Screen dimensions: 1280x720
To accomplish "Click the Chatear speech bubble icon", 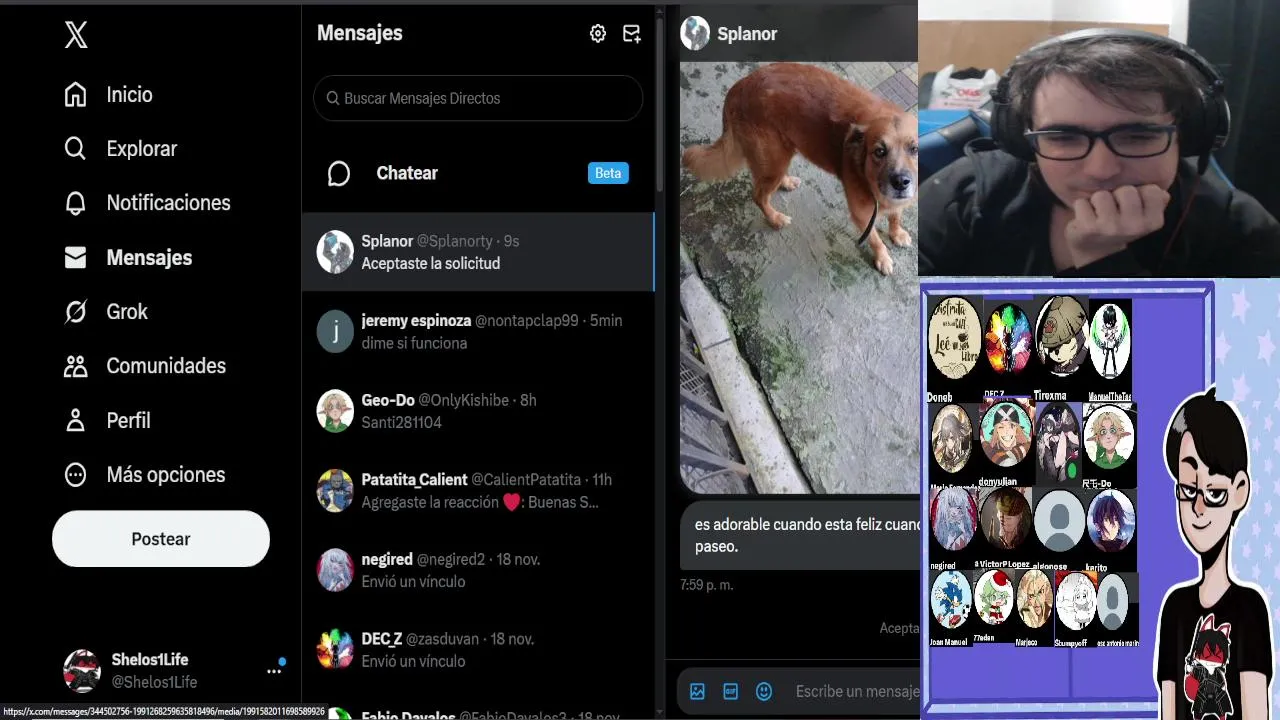I will pos(339,174).
